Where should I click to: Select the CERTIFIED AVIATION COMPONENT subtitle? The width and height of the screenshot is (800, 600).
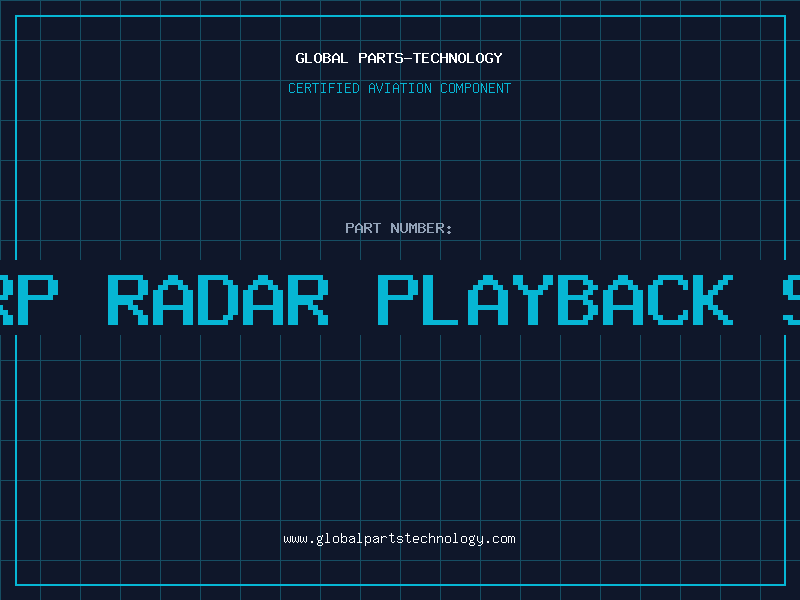pyautogui.click(x=399, y=88)
